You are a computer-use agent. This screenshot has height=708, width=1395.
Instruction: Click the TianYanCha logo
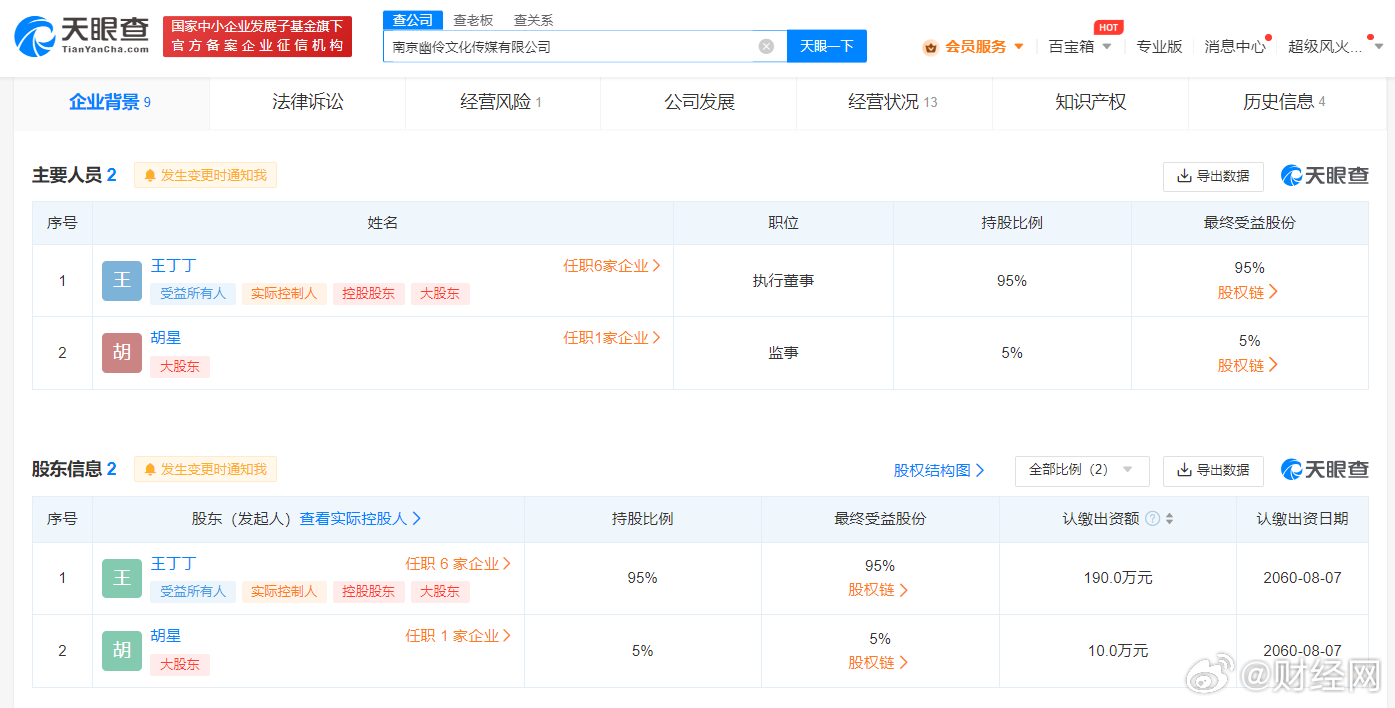(82, 35)
